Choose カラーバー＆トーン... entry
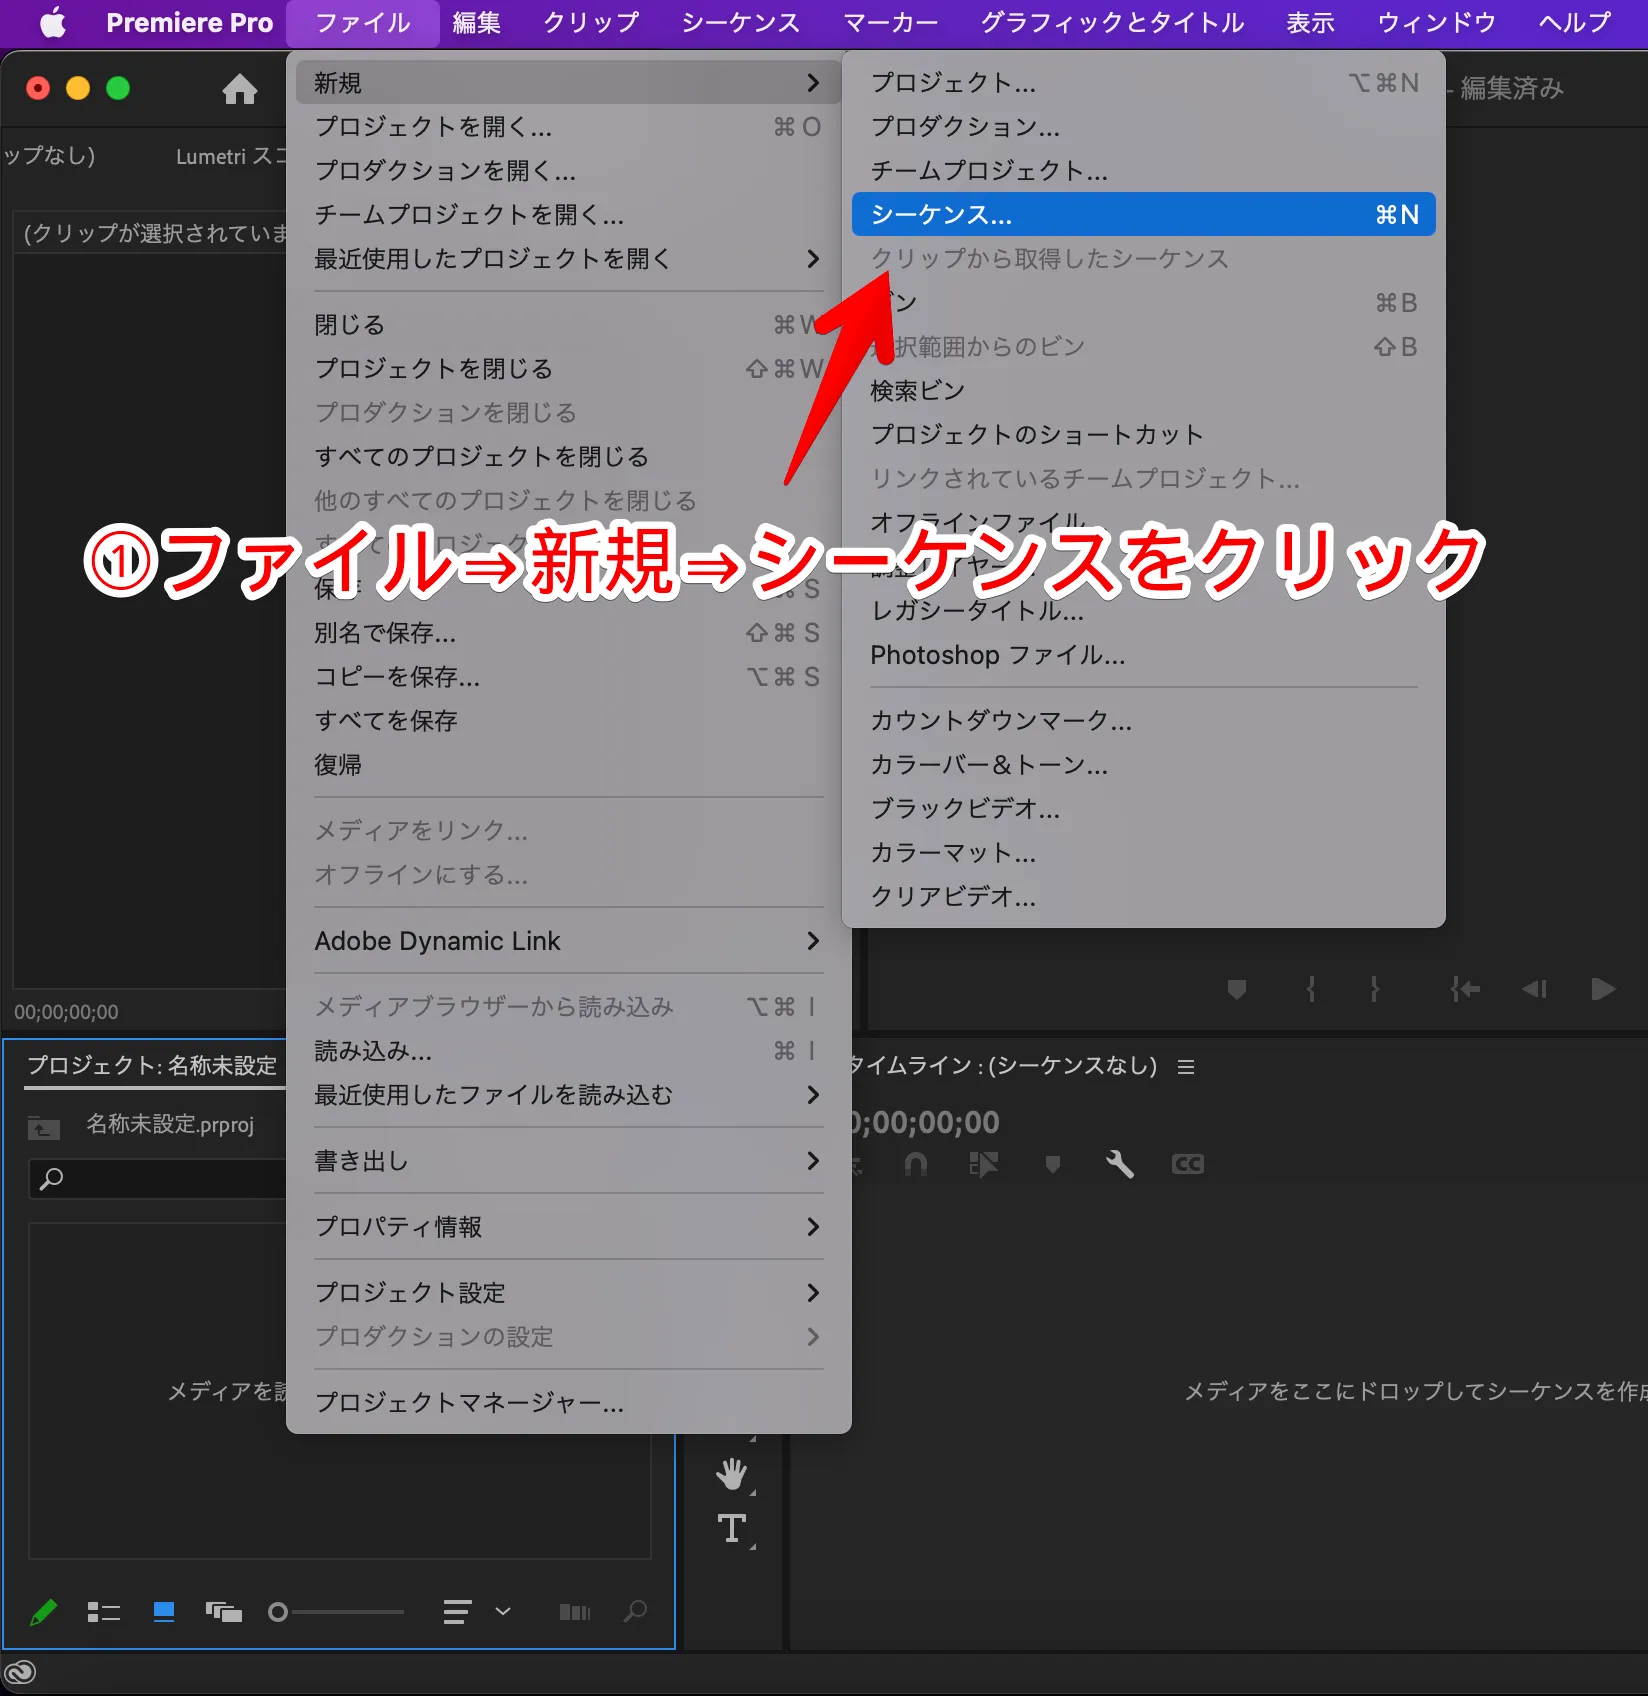 [1143, 764]
